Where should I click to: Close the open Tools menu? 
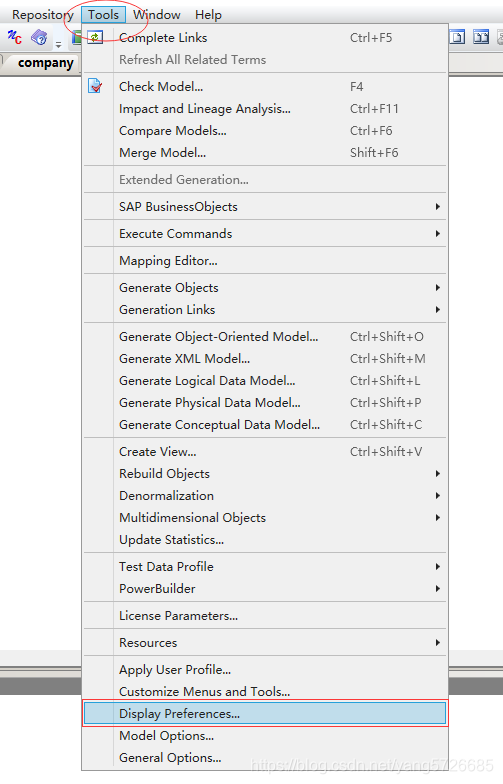[104, 14]
